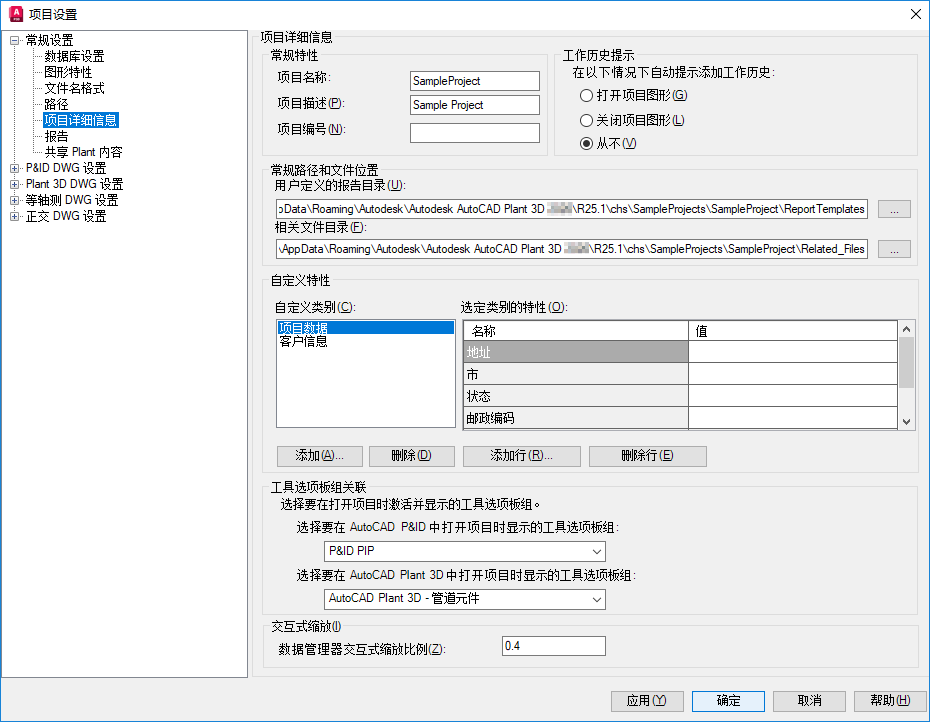Click the 用户定义的报告目录 path field
The image size is (930, 722).
tap(572, 209)
